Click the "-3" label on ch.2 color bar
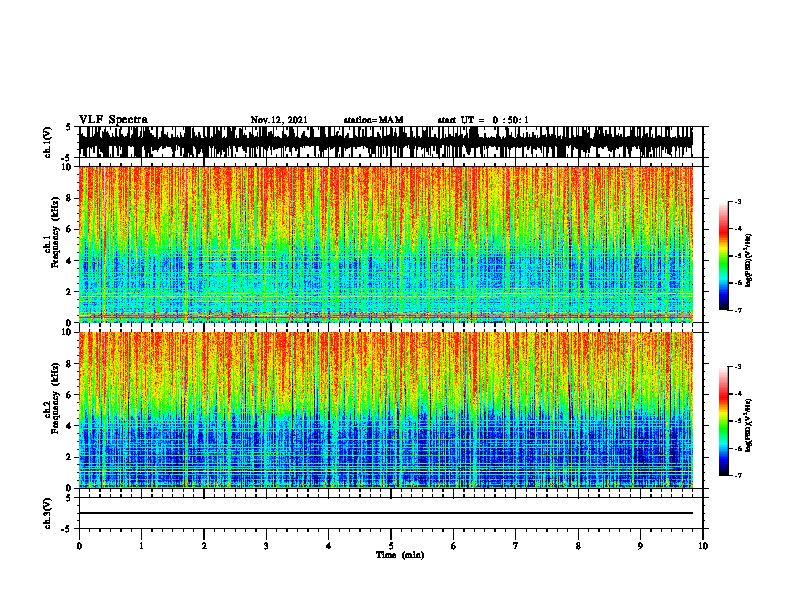This screenshot has width=792, height=612. [738, 367]
